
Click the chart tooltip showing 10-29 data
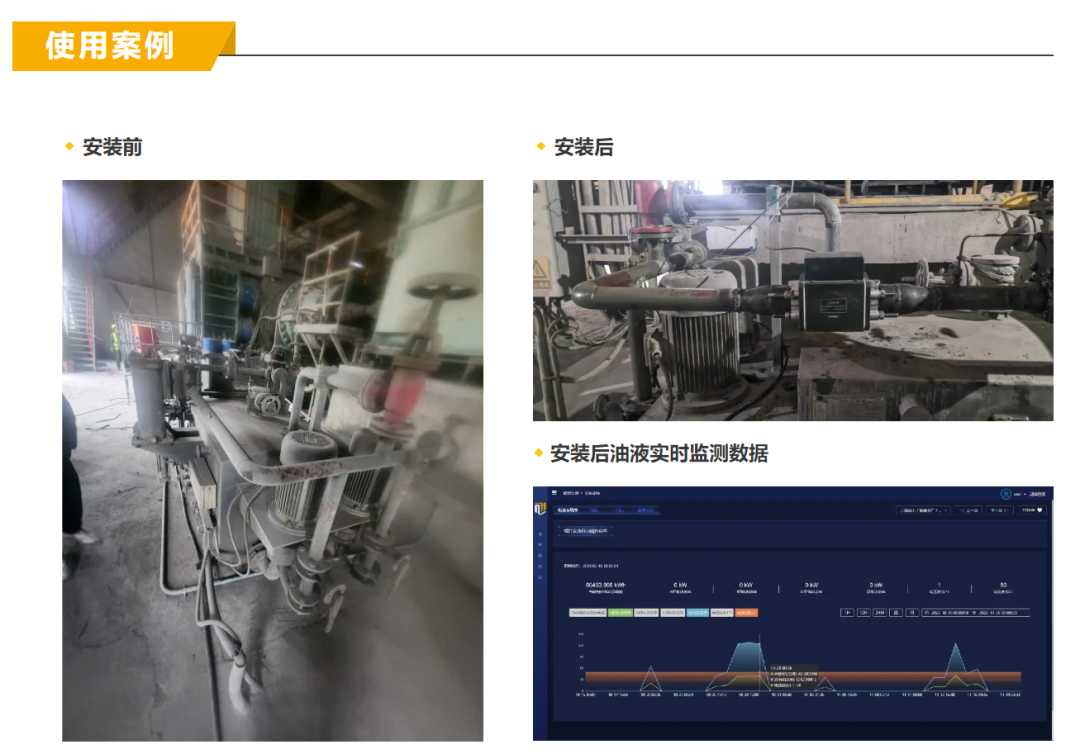pyautogui.click(x=793, y=677)
